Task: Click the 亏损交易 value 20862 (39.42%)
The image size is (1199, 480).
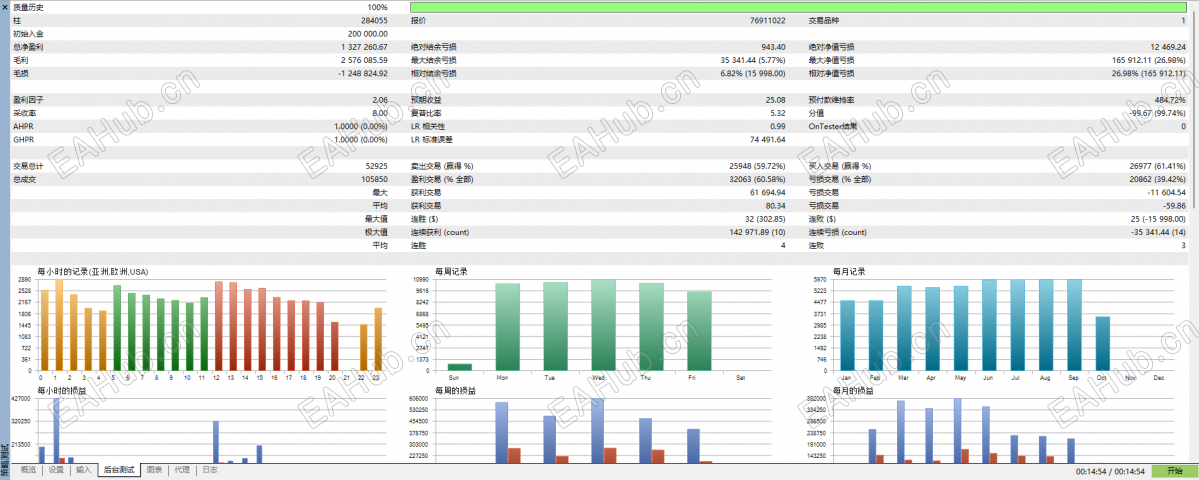Action: (1157, 180)
